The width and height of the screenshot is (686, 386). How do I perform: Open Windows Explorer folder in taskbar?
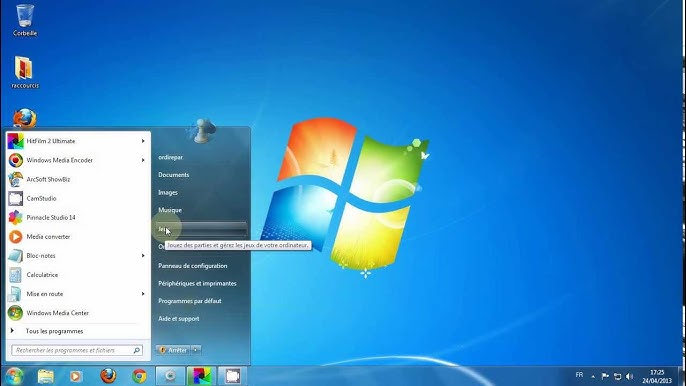46,376
